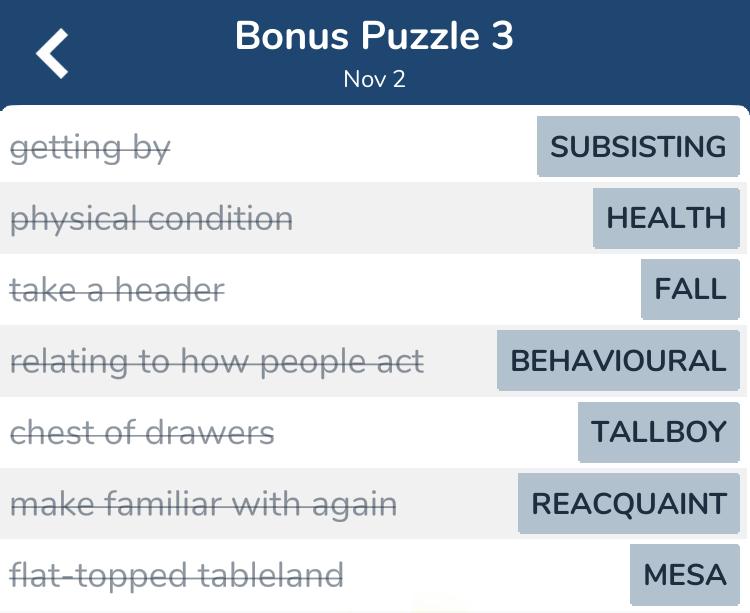The image size is (750, 613).
Task: Select the 'take a header' clue
Action: [117, 290]
